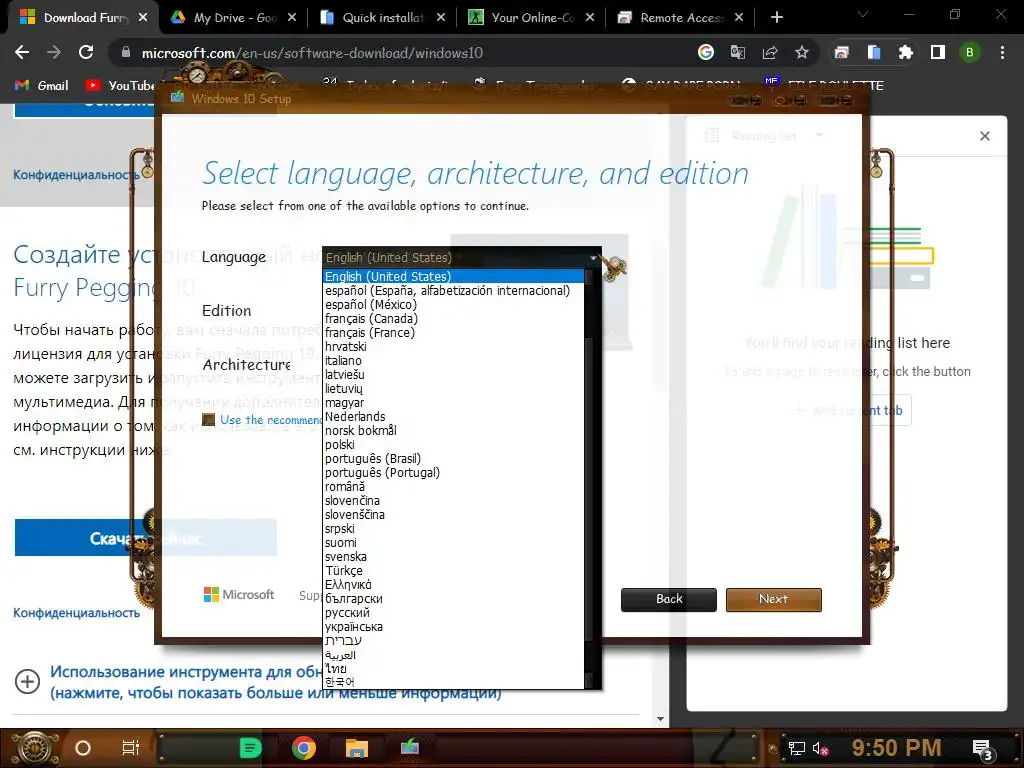Click the browser forward arrow
Image resolution: width=1024 pixels, height=768 pixels.
(x=54, y=52)
